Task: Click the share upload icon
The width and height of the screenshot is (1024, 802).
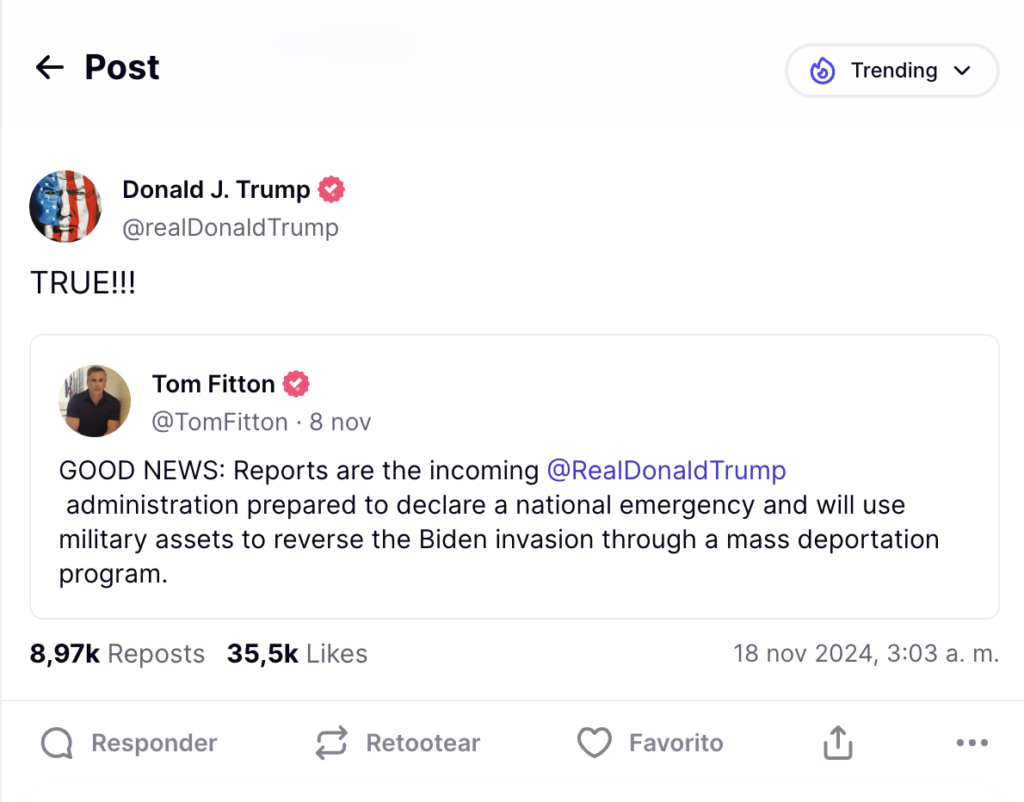Action: tap(837, 743)
